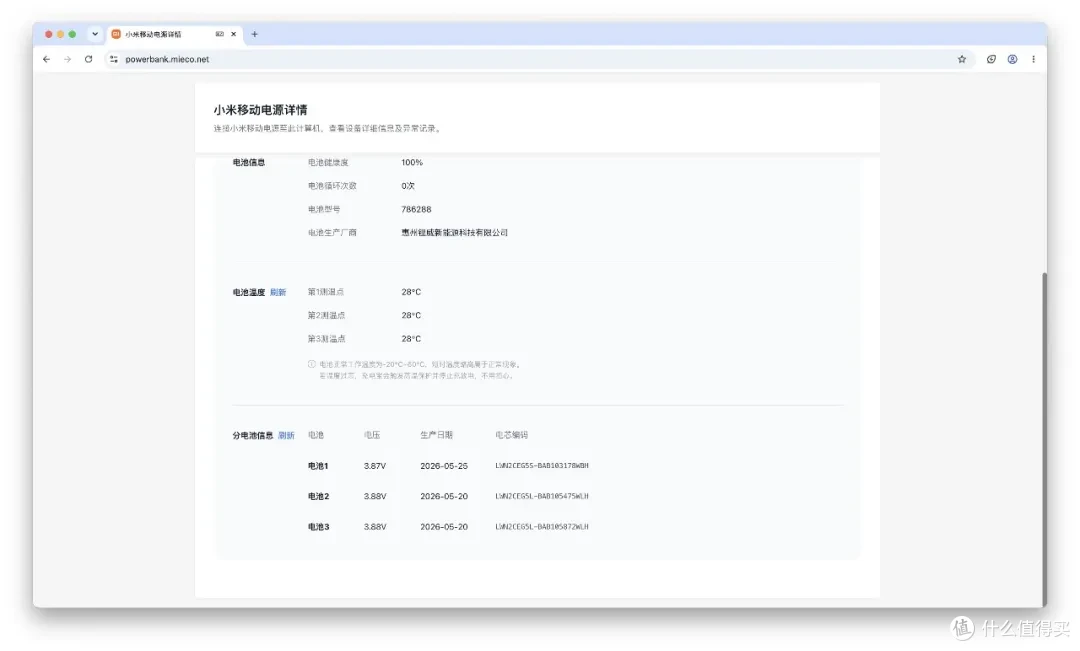The height and width of the screenshot is (651, 1080).
Task: Click the 电池1 row label
Action: 318,466
